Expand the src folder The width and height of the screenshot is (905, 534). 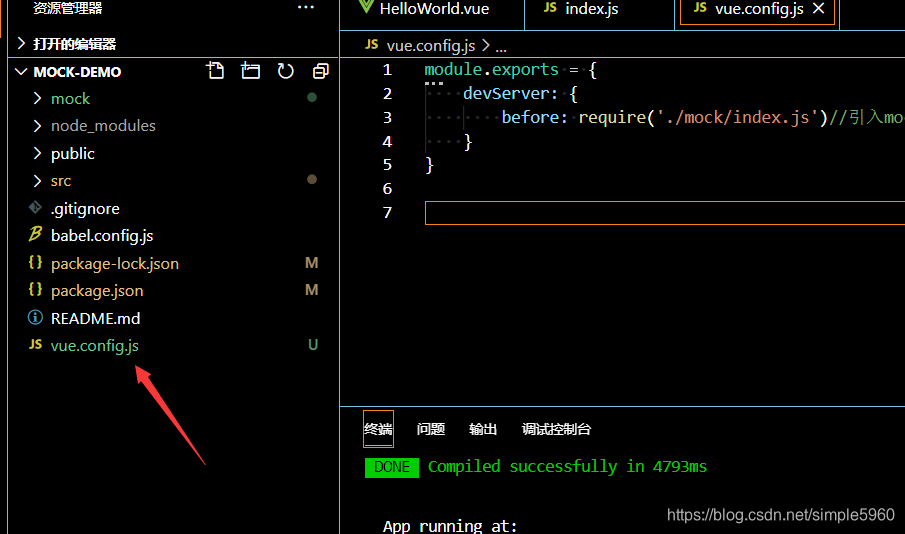point(38,181)
